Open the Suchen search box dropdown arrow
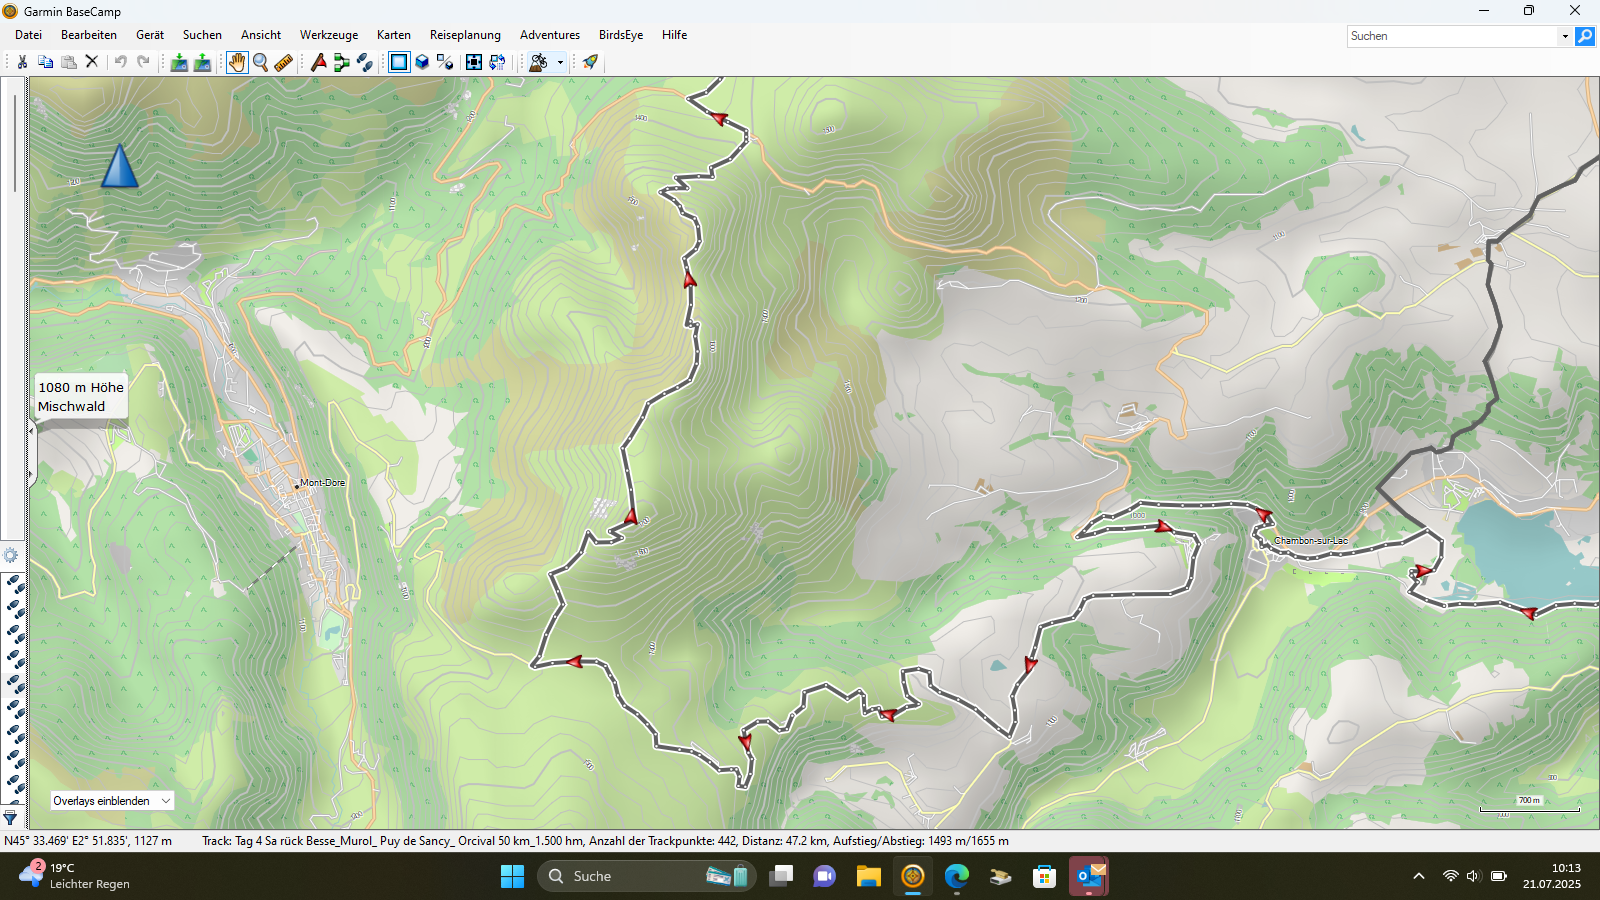This screenshot has width=1600, height=900. tap(1564, 36)
